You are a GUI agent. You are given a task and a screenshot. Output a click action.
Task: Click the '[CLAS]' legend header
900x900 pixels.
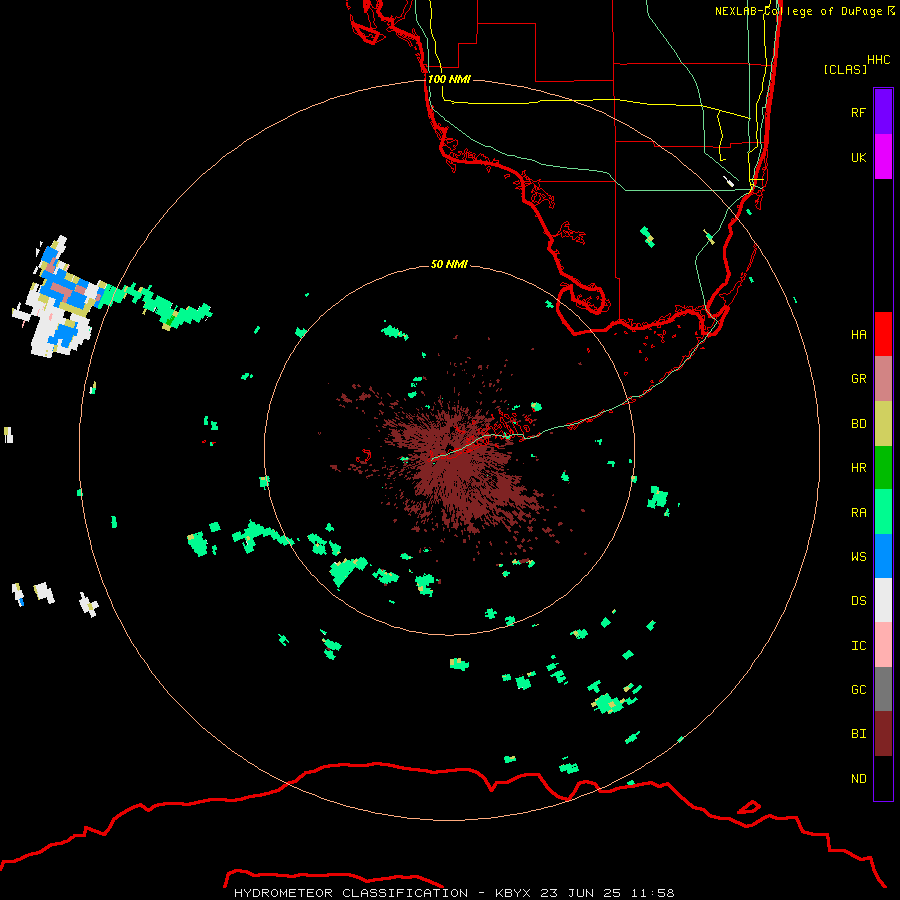coord(845,69)
